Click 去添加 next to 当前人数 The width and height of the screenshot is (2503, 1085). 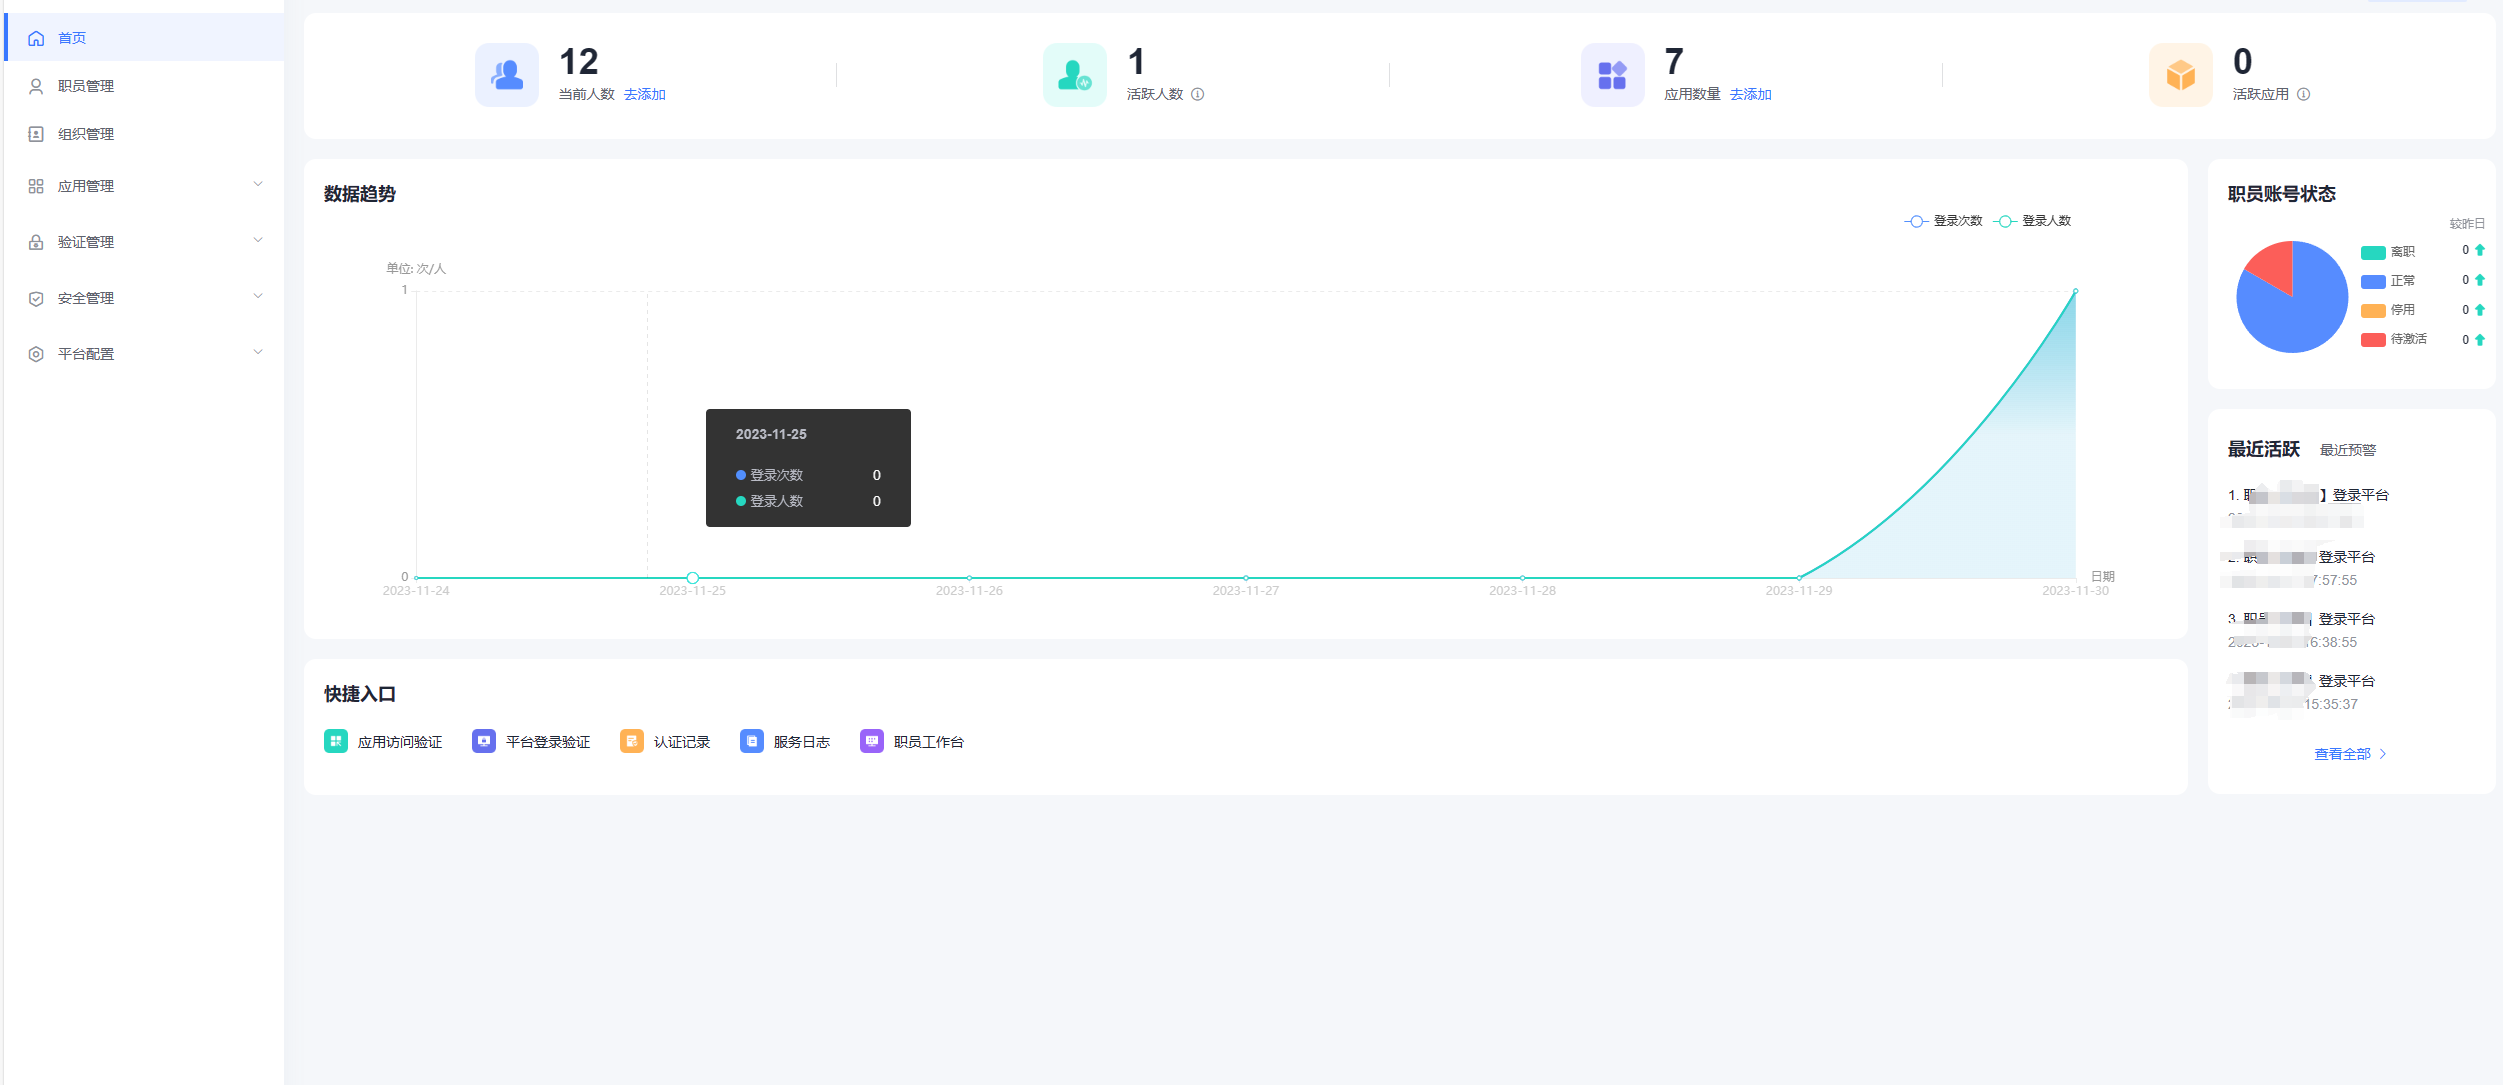coord(645,94)
